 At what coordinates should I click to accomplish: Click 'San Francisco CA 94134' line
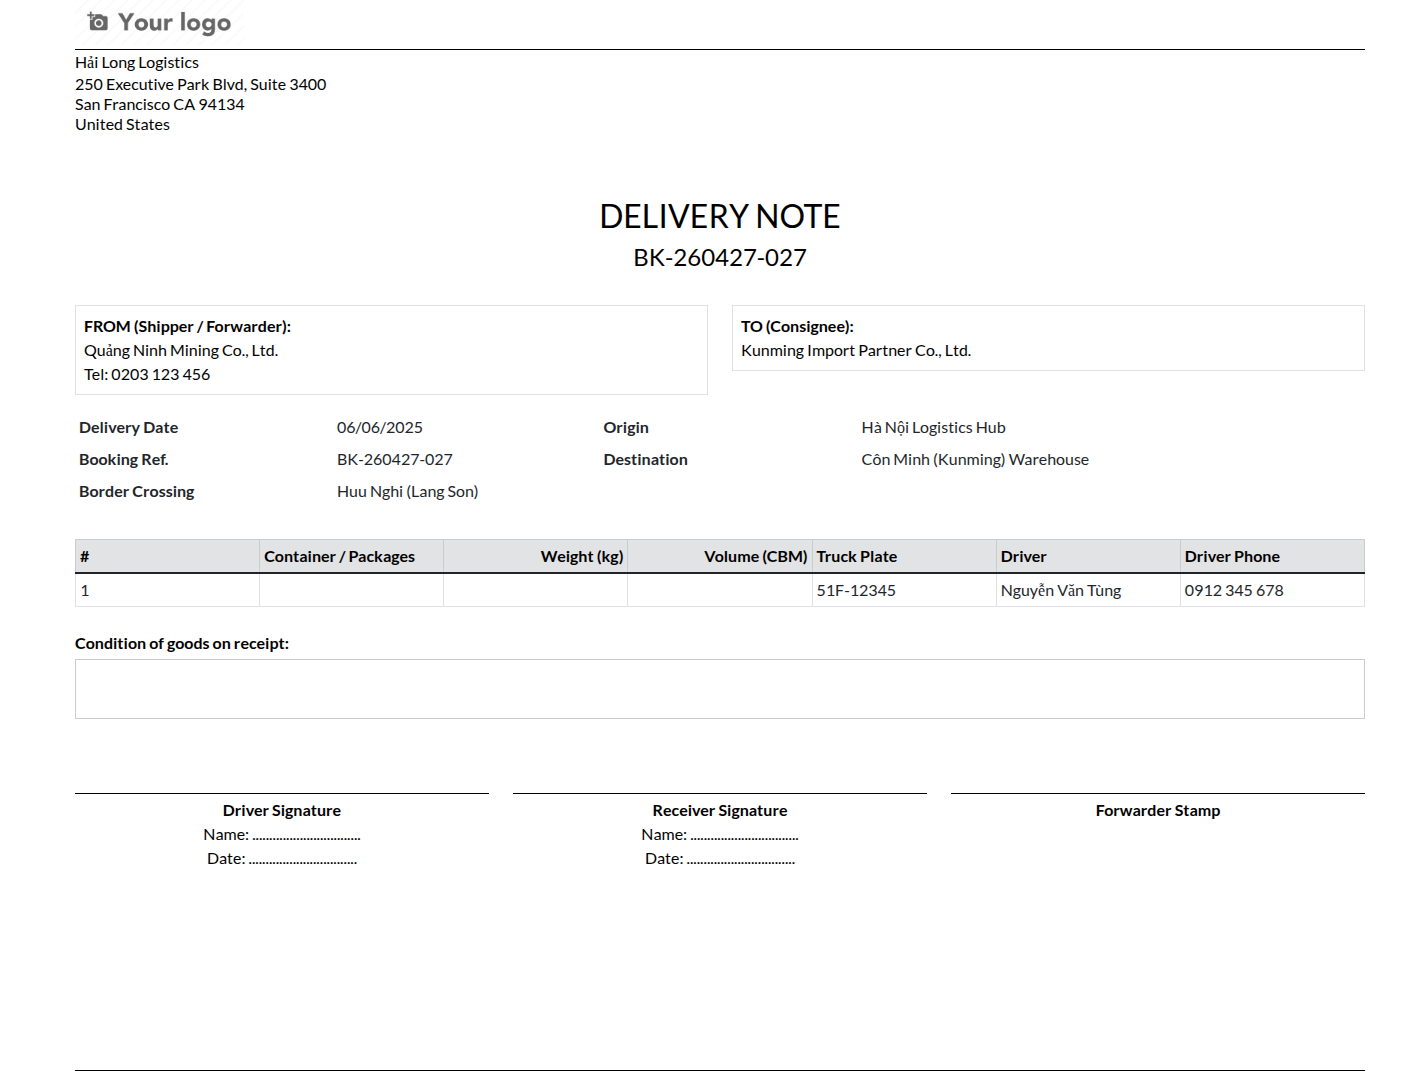(x=160, y=104)
